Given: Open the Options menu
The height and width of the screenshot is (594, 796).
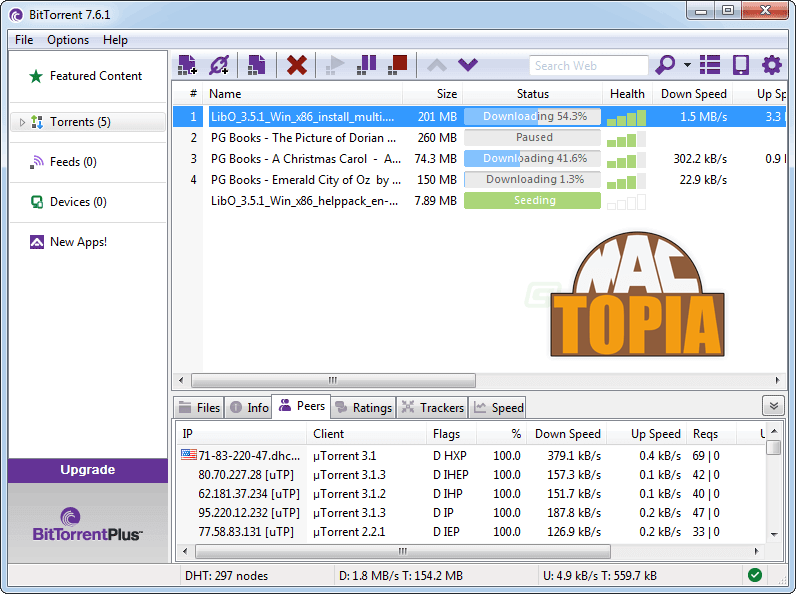Looking at the screenshot, I should [68, 40].
